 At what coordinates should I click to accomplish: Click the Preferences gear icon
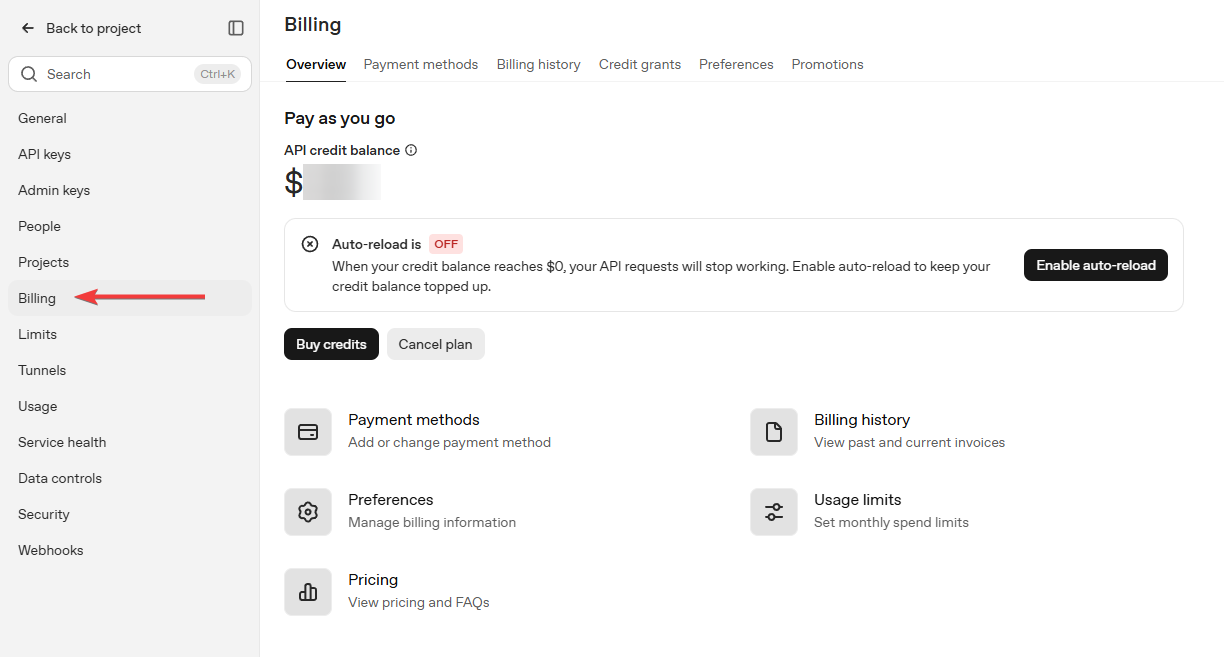(308, 512)
